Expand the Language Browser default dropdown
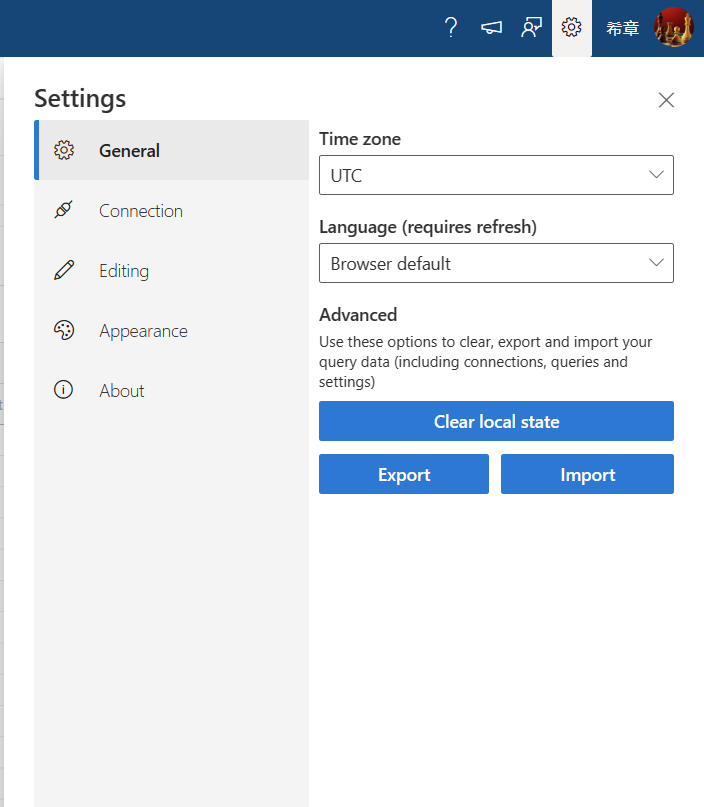Screen dimensions: 704x807 pos(496,263)
